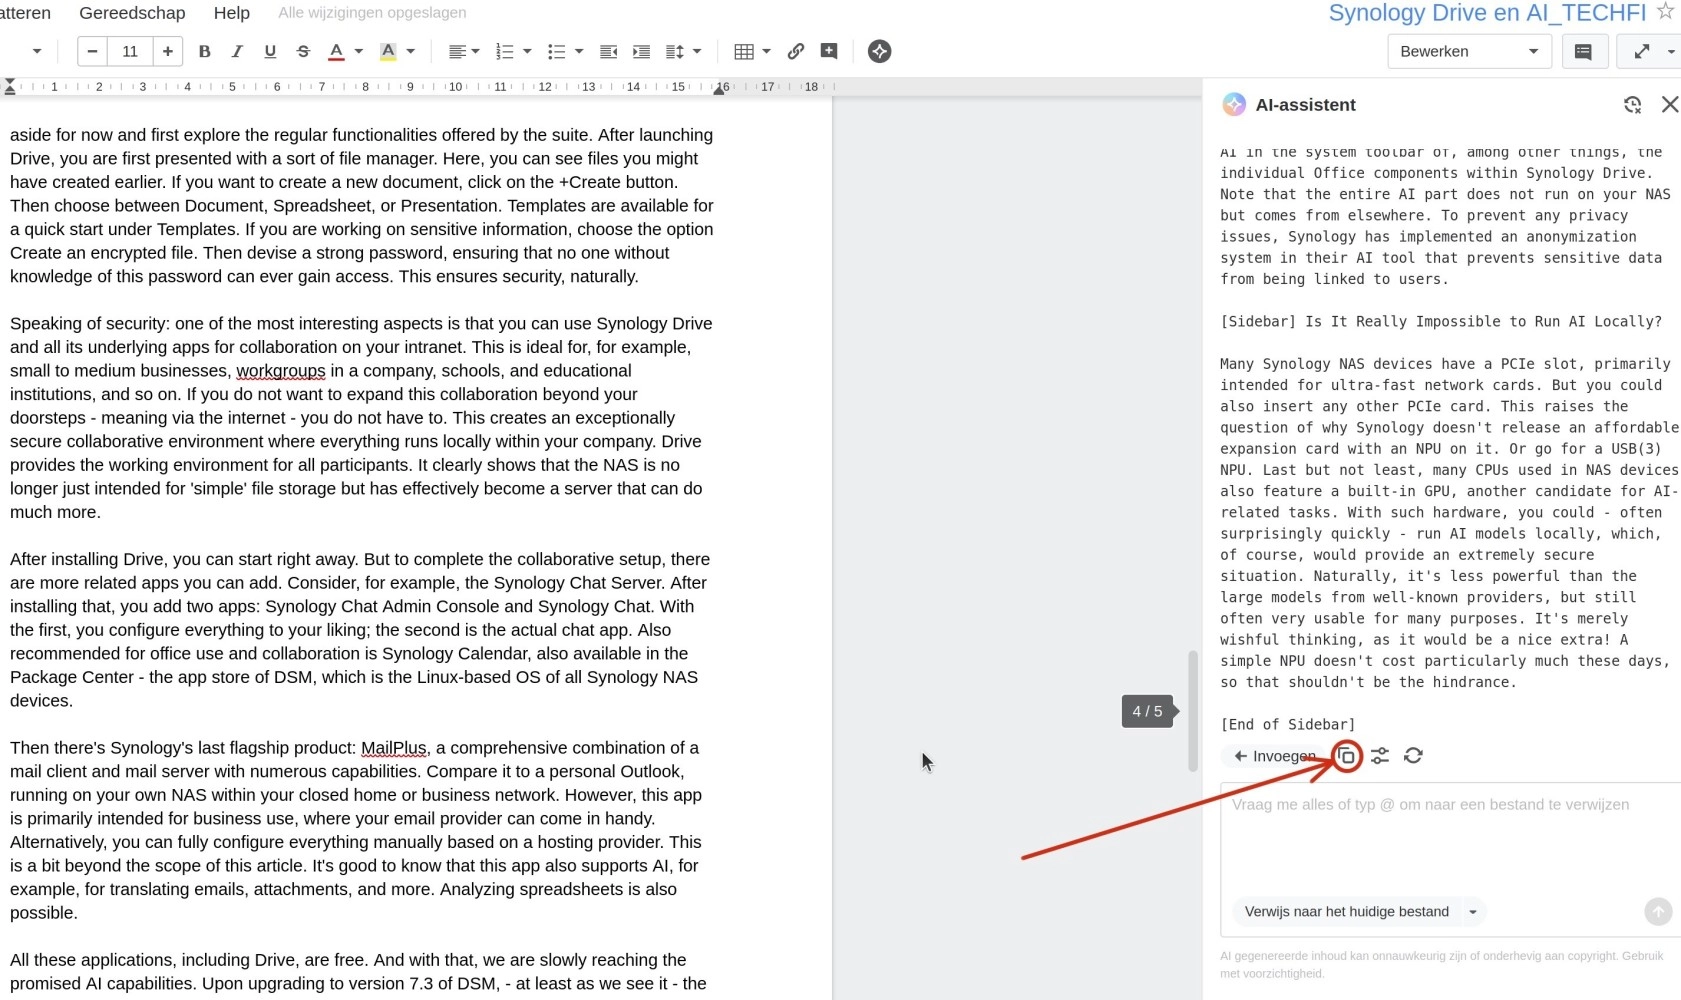
Task: Open the AI assistant from the toolbar
Action: click(879, 51)
